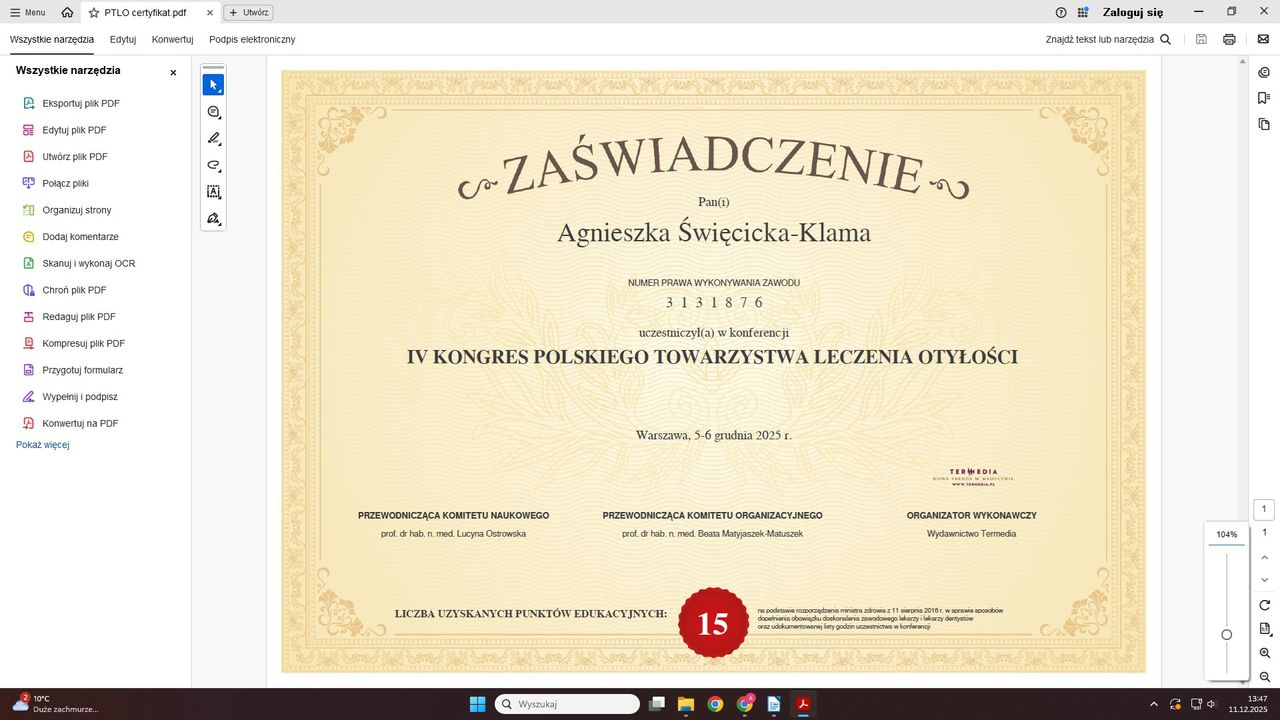Image resolution: width=1280 pixels, height=720 pixels.
Task: Switch to the Edytuj tab
Action: pyautogui.click(x=123, y=39)
